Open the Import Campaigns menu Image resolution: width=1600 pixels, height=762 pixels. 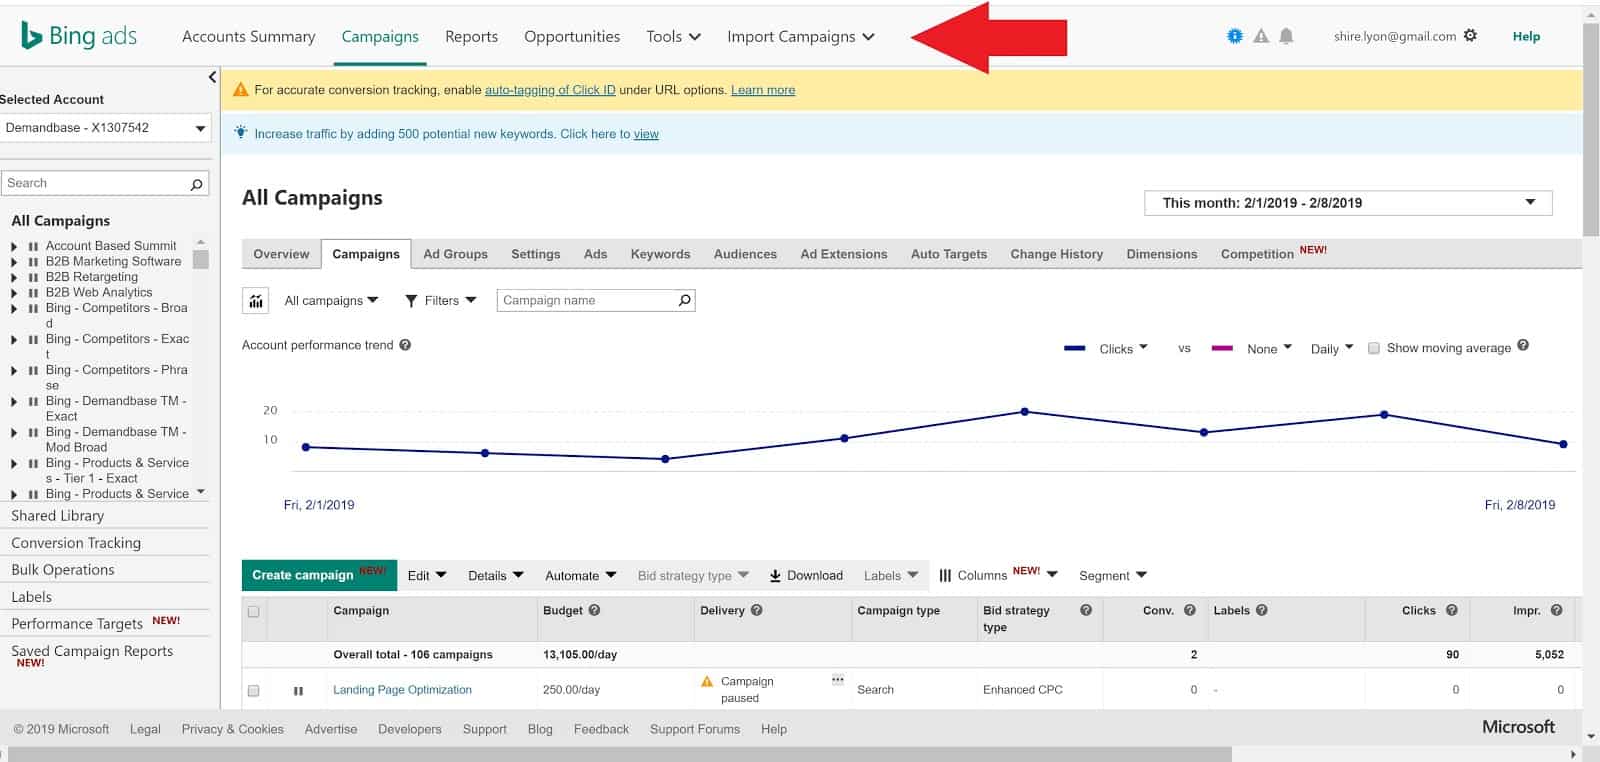tap(801, 36)
